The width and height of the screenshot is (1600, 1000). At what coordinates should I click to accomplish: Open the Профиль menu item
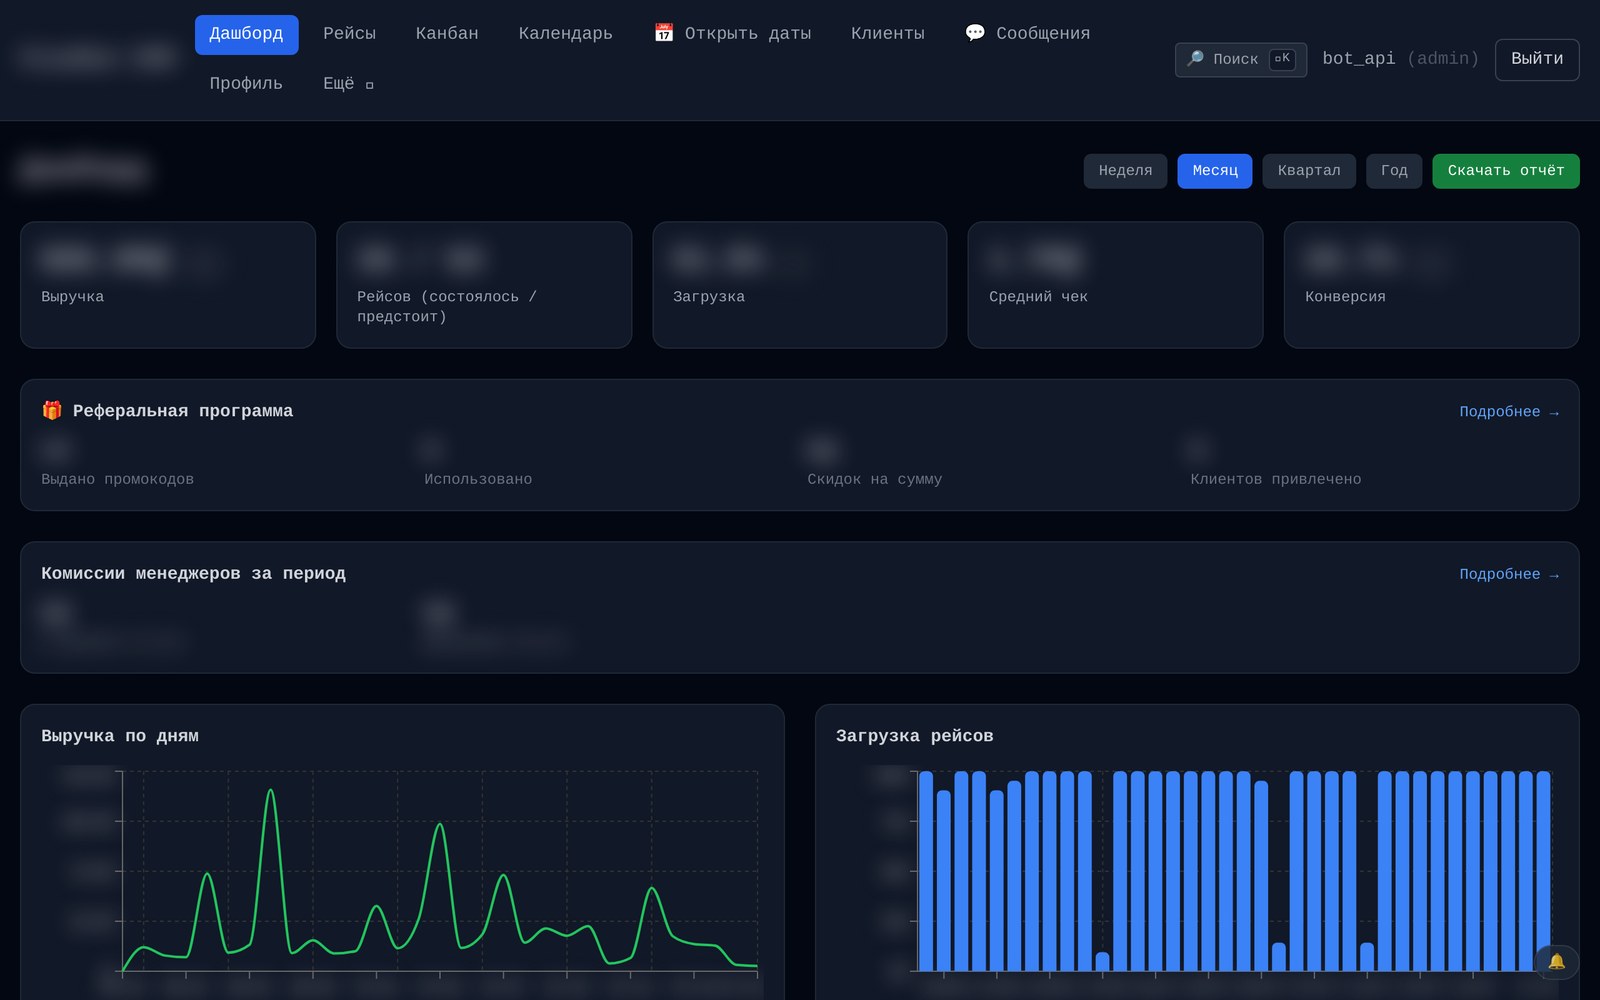point(246,84)
